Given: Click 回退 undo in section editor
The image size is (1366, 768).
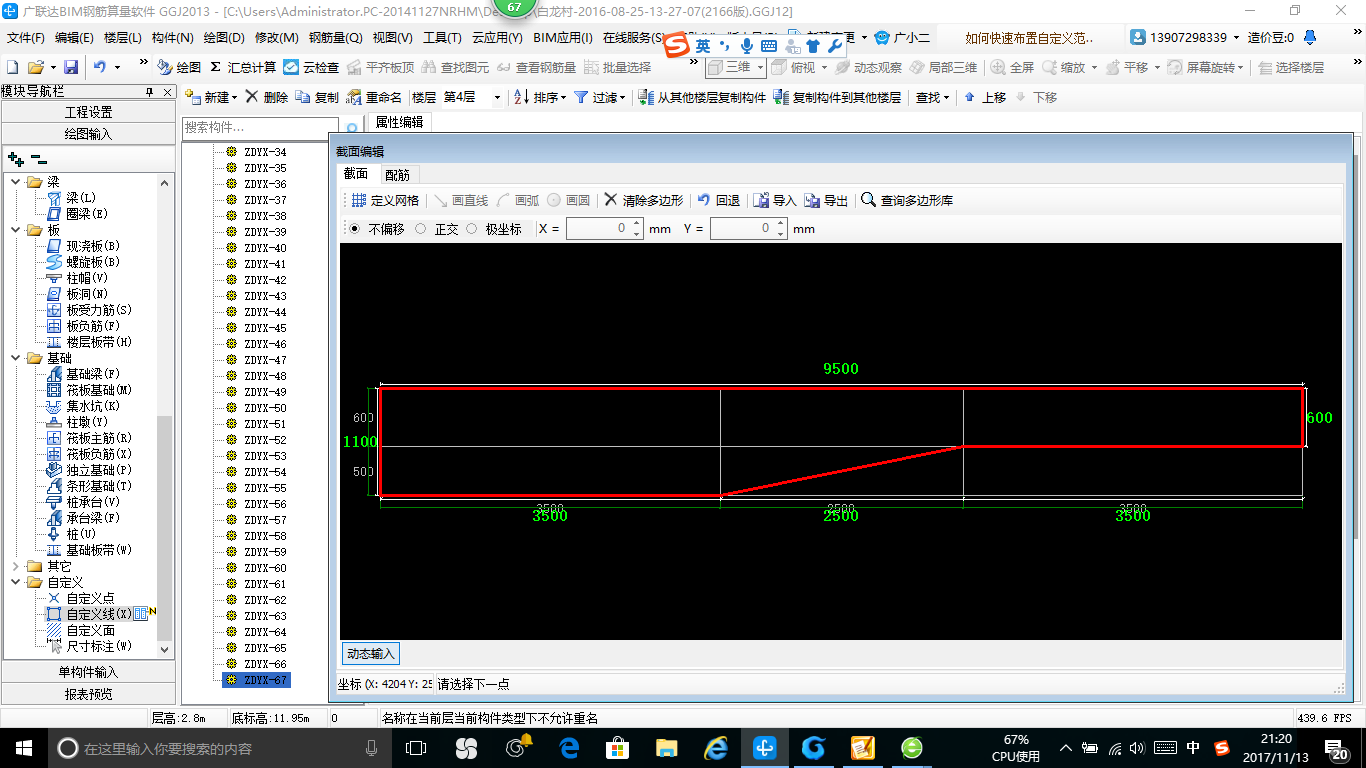Looking at the screenshot, I should (x=719, y=200).
